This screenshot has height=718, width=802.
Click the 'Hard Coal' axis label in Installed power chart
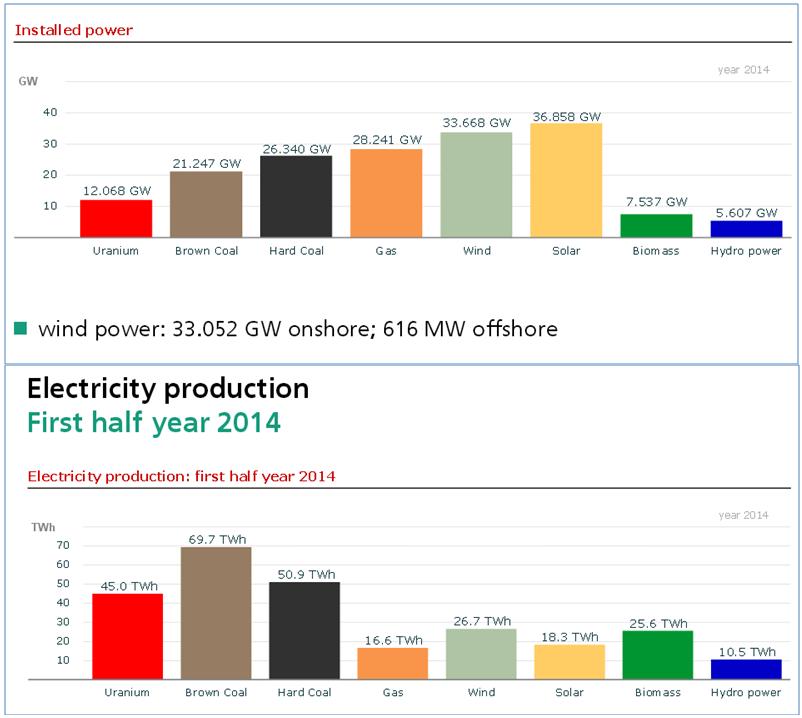pos(295,251)
